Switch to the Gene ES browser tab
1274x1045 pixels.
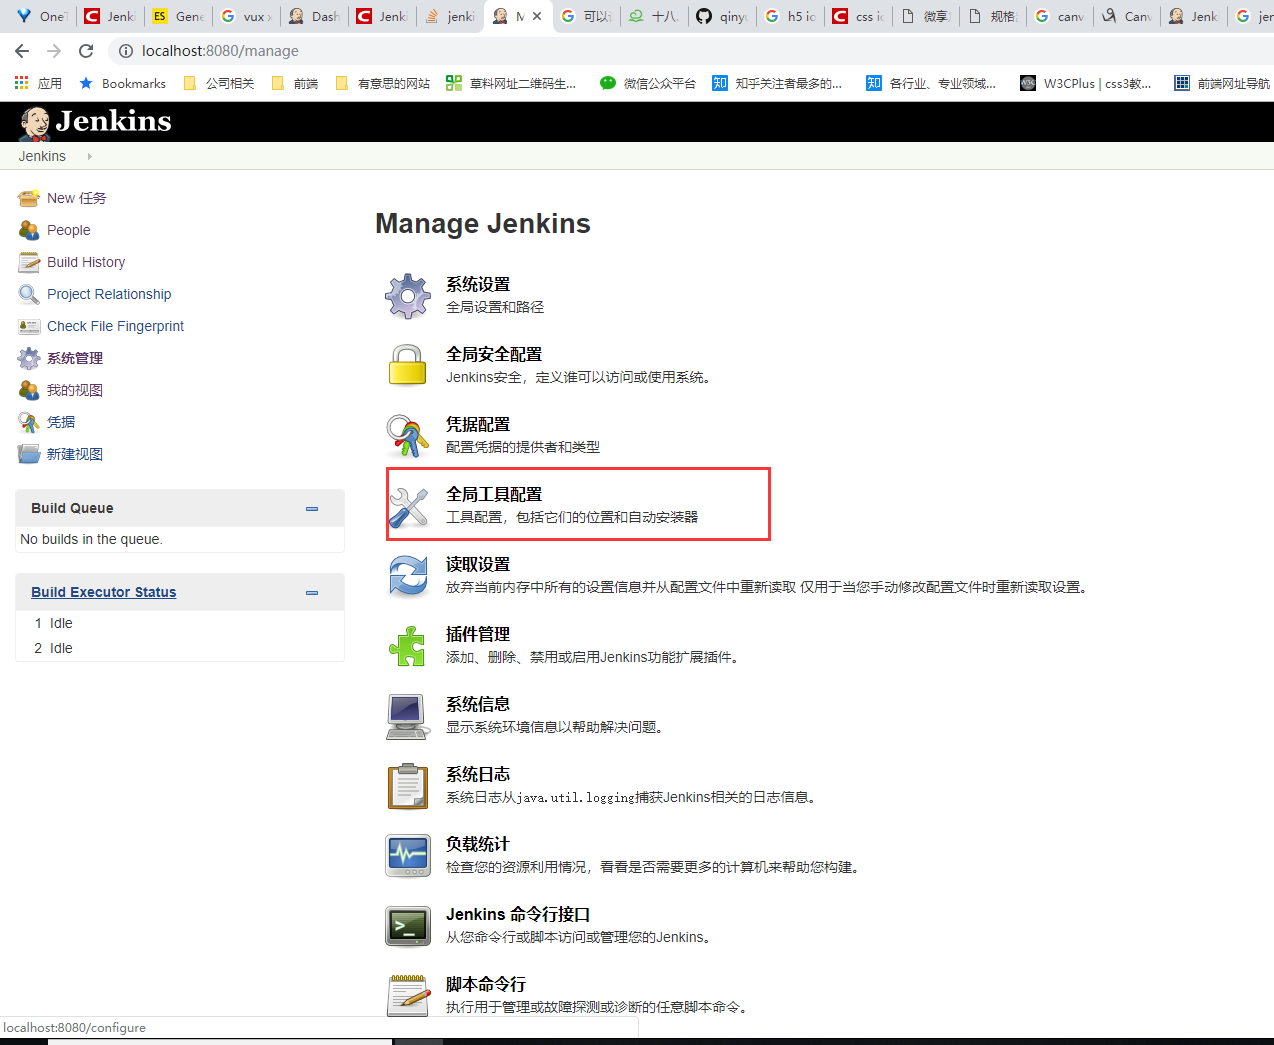[x=178, y=16]
